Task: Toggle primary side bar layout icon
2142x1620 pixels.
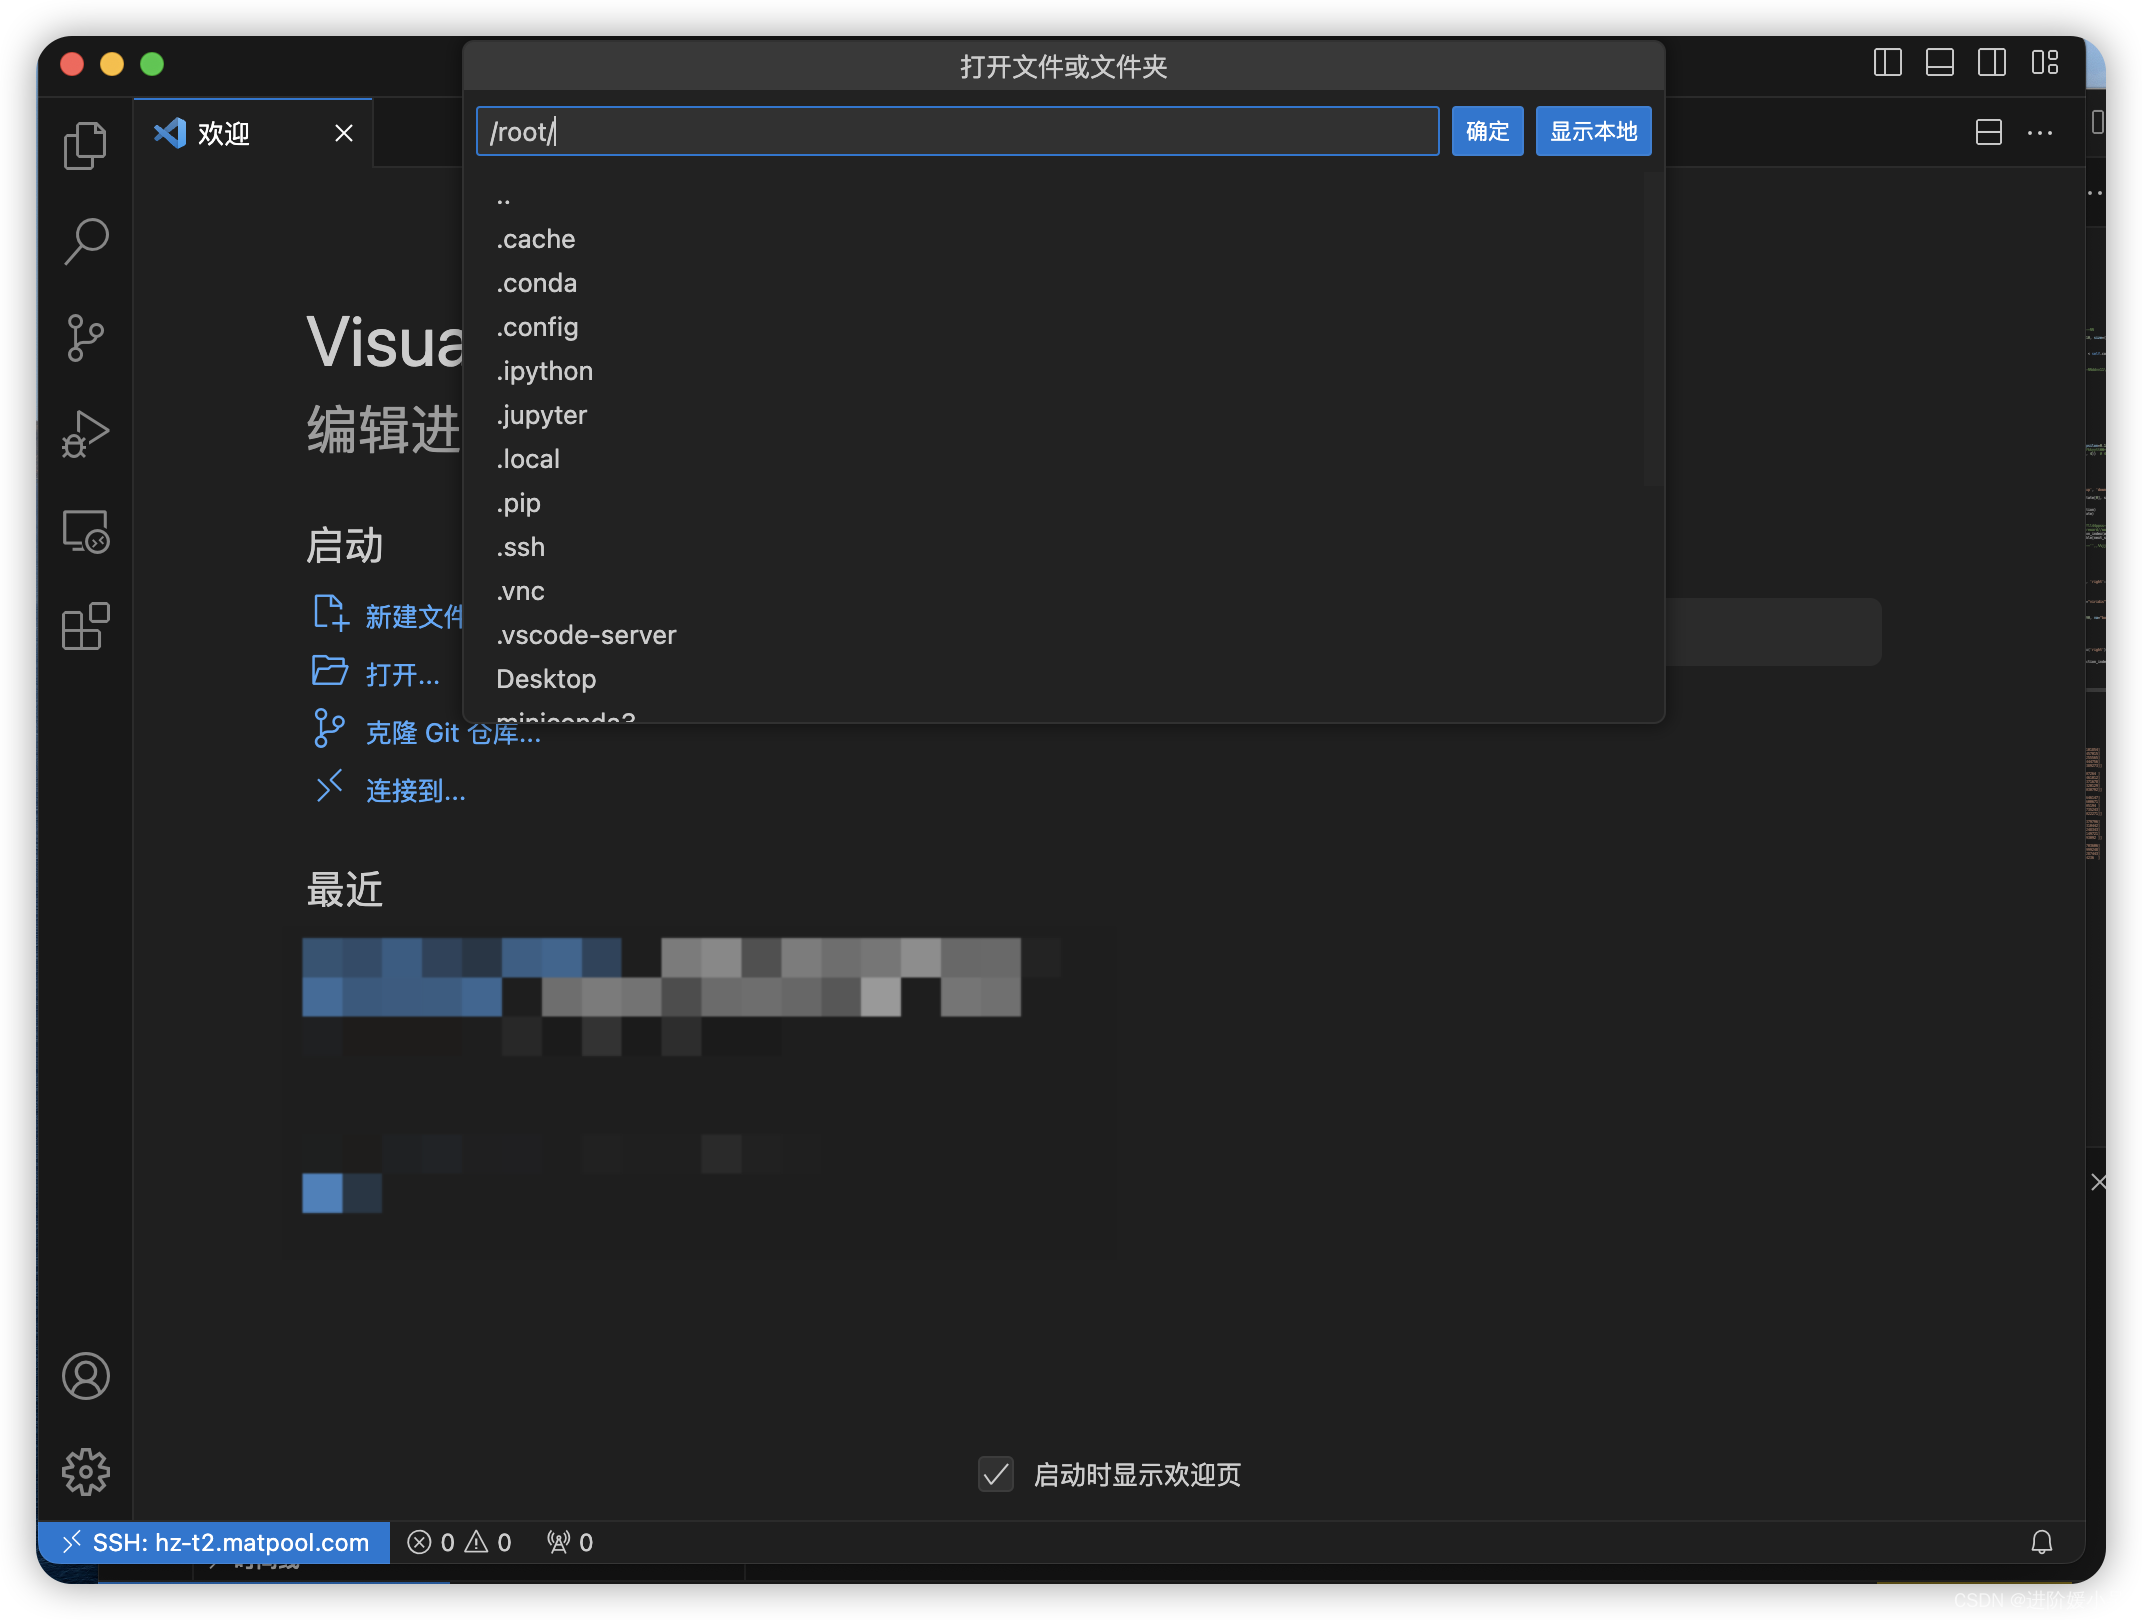Action: click(1887, 63)
